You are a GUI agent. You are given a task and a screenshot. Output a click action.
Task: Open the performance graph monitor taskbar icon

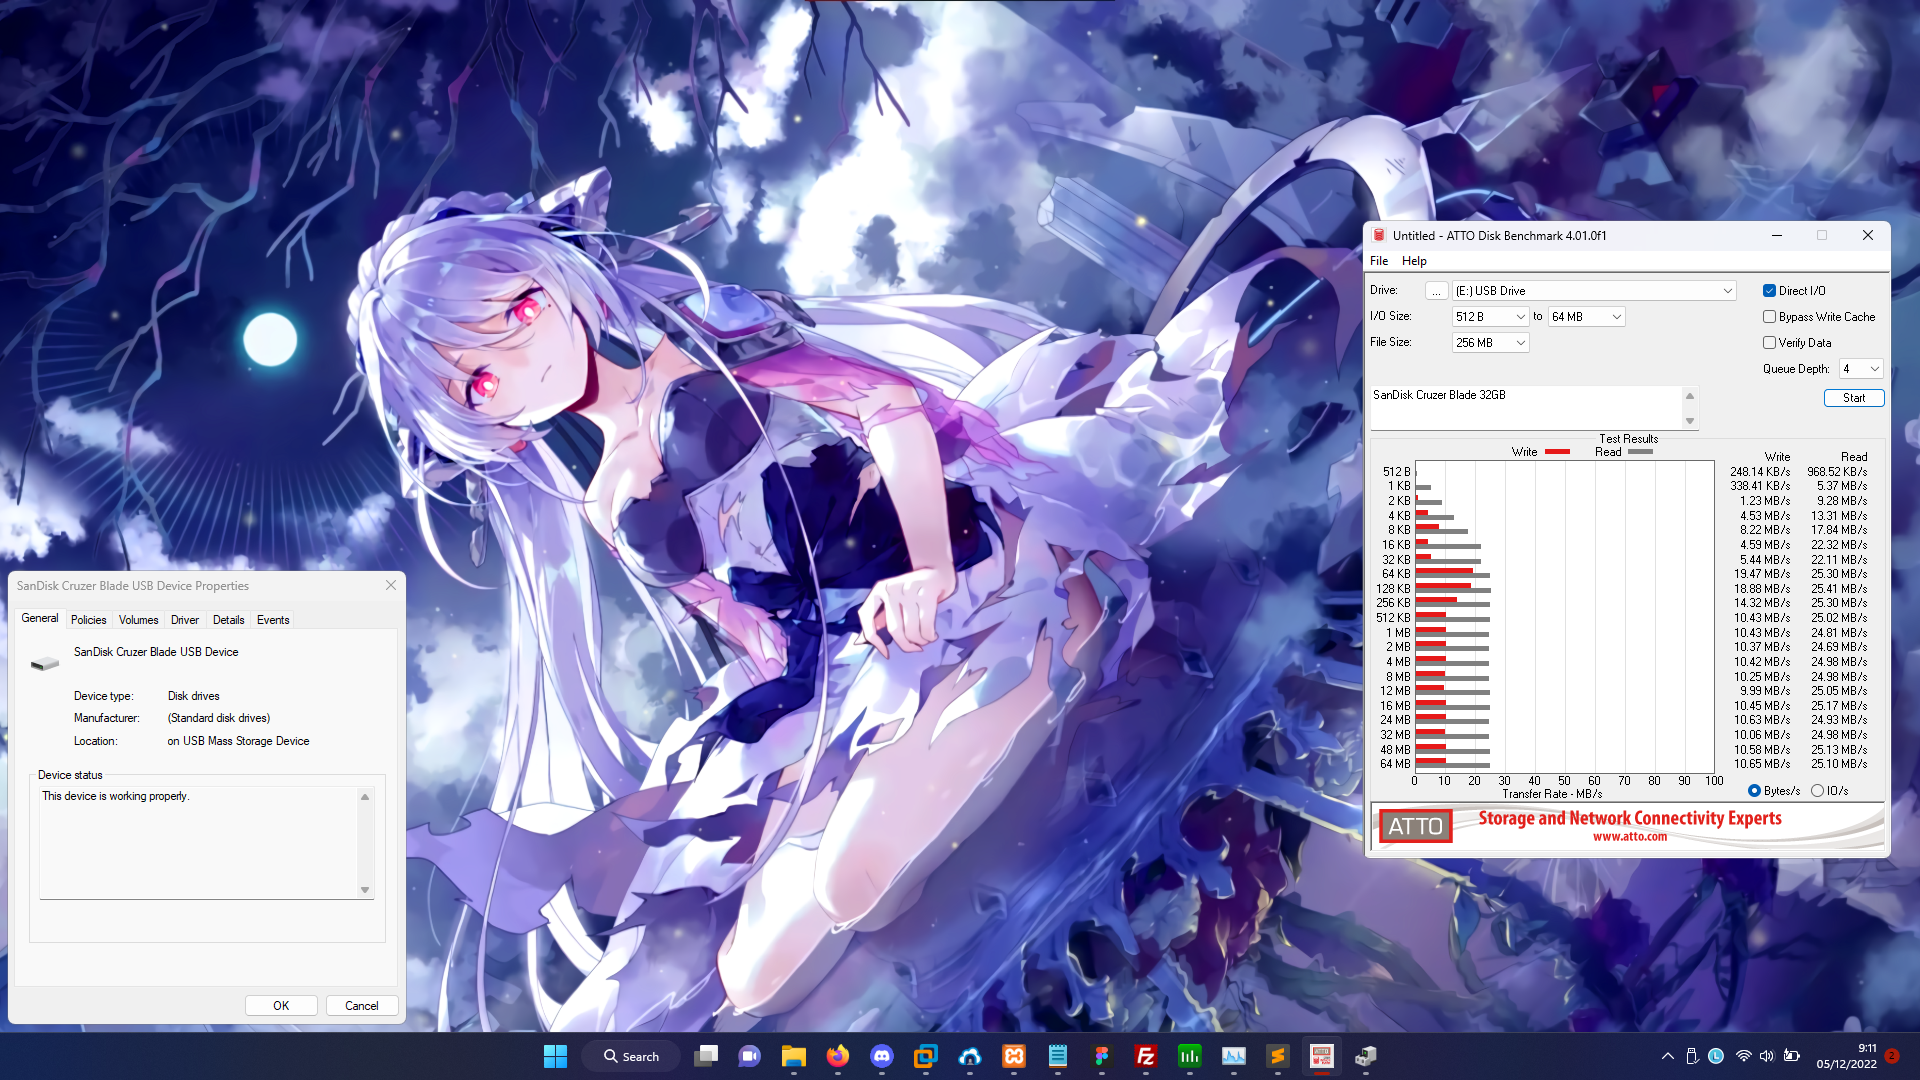click(x=1234, y=1056)
